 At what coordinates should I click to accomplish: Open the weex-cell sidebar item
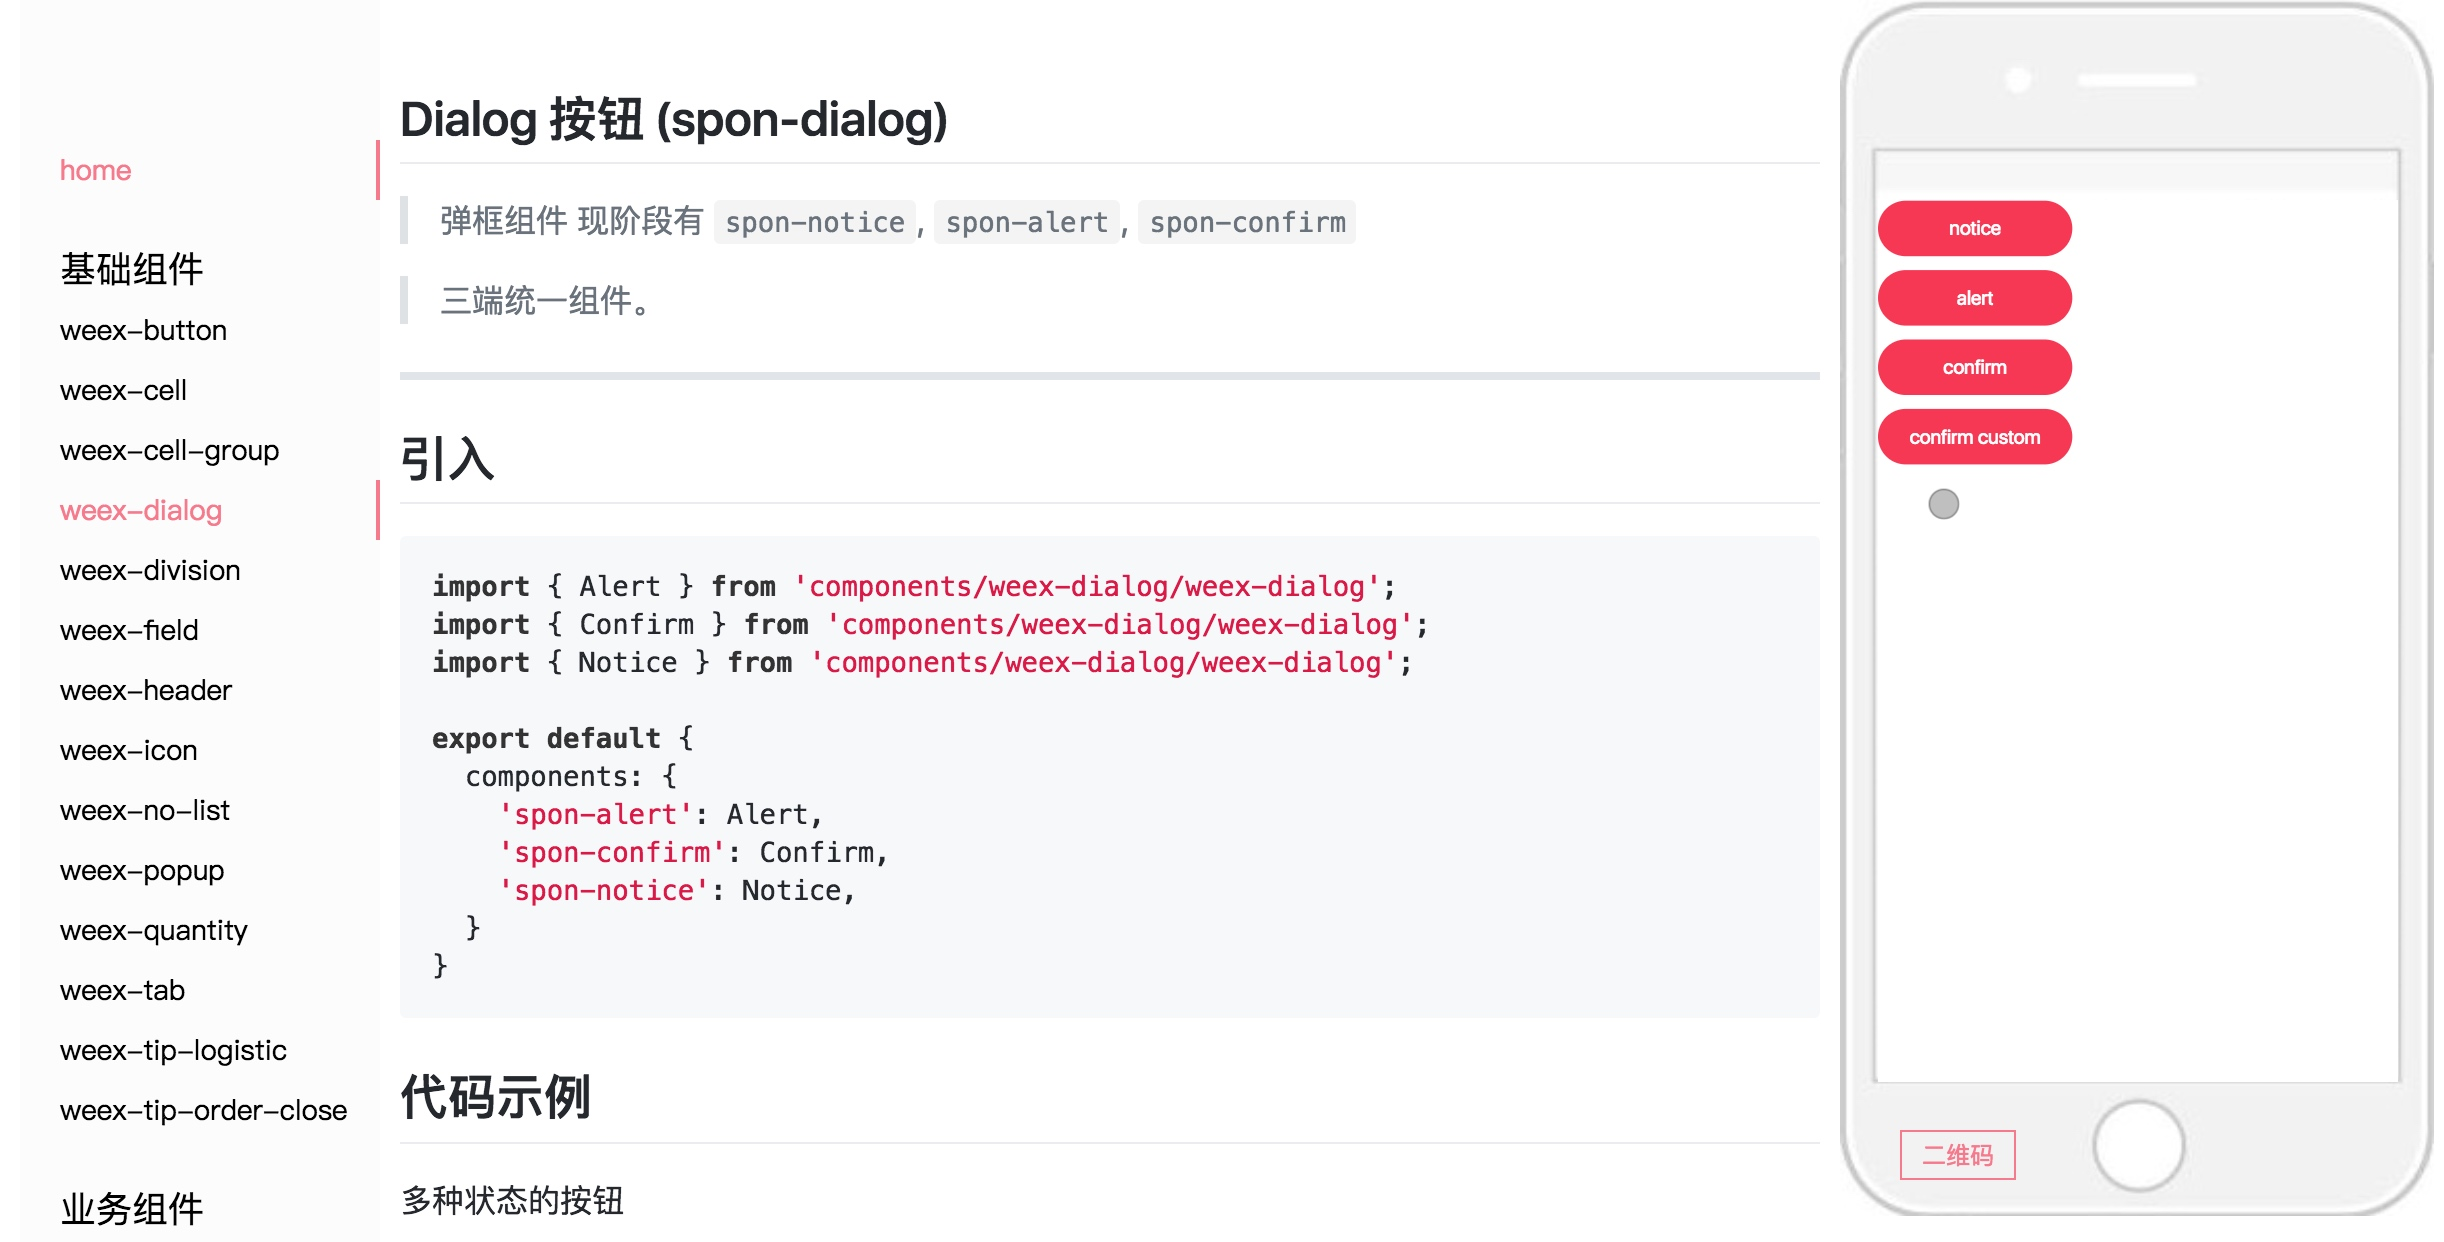(123, 390)
